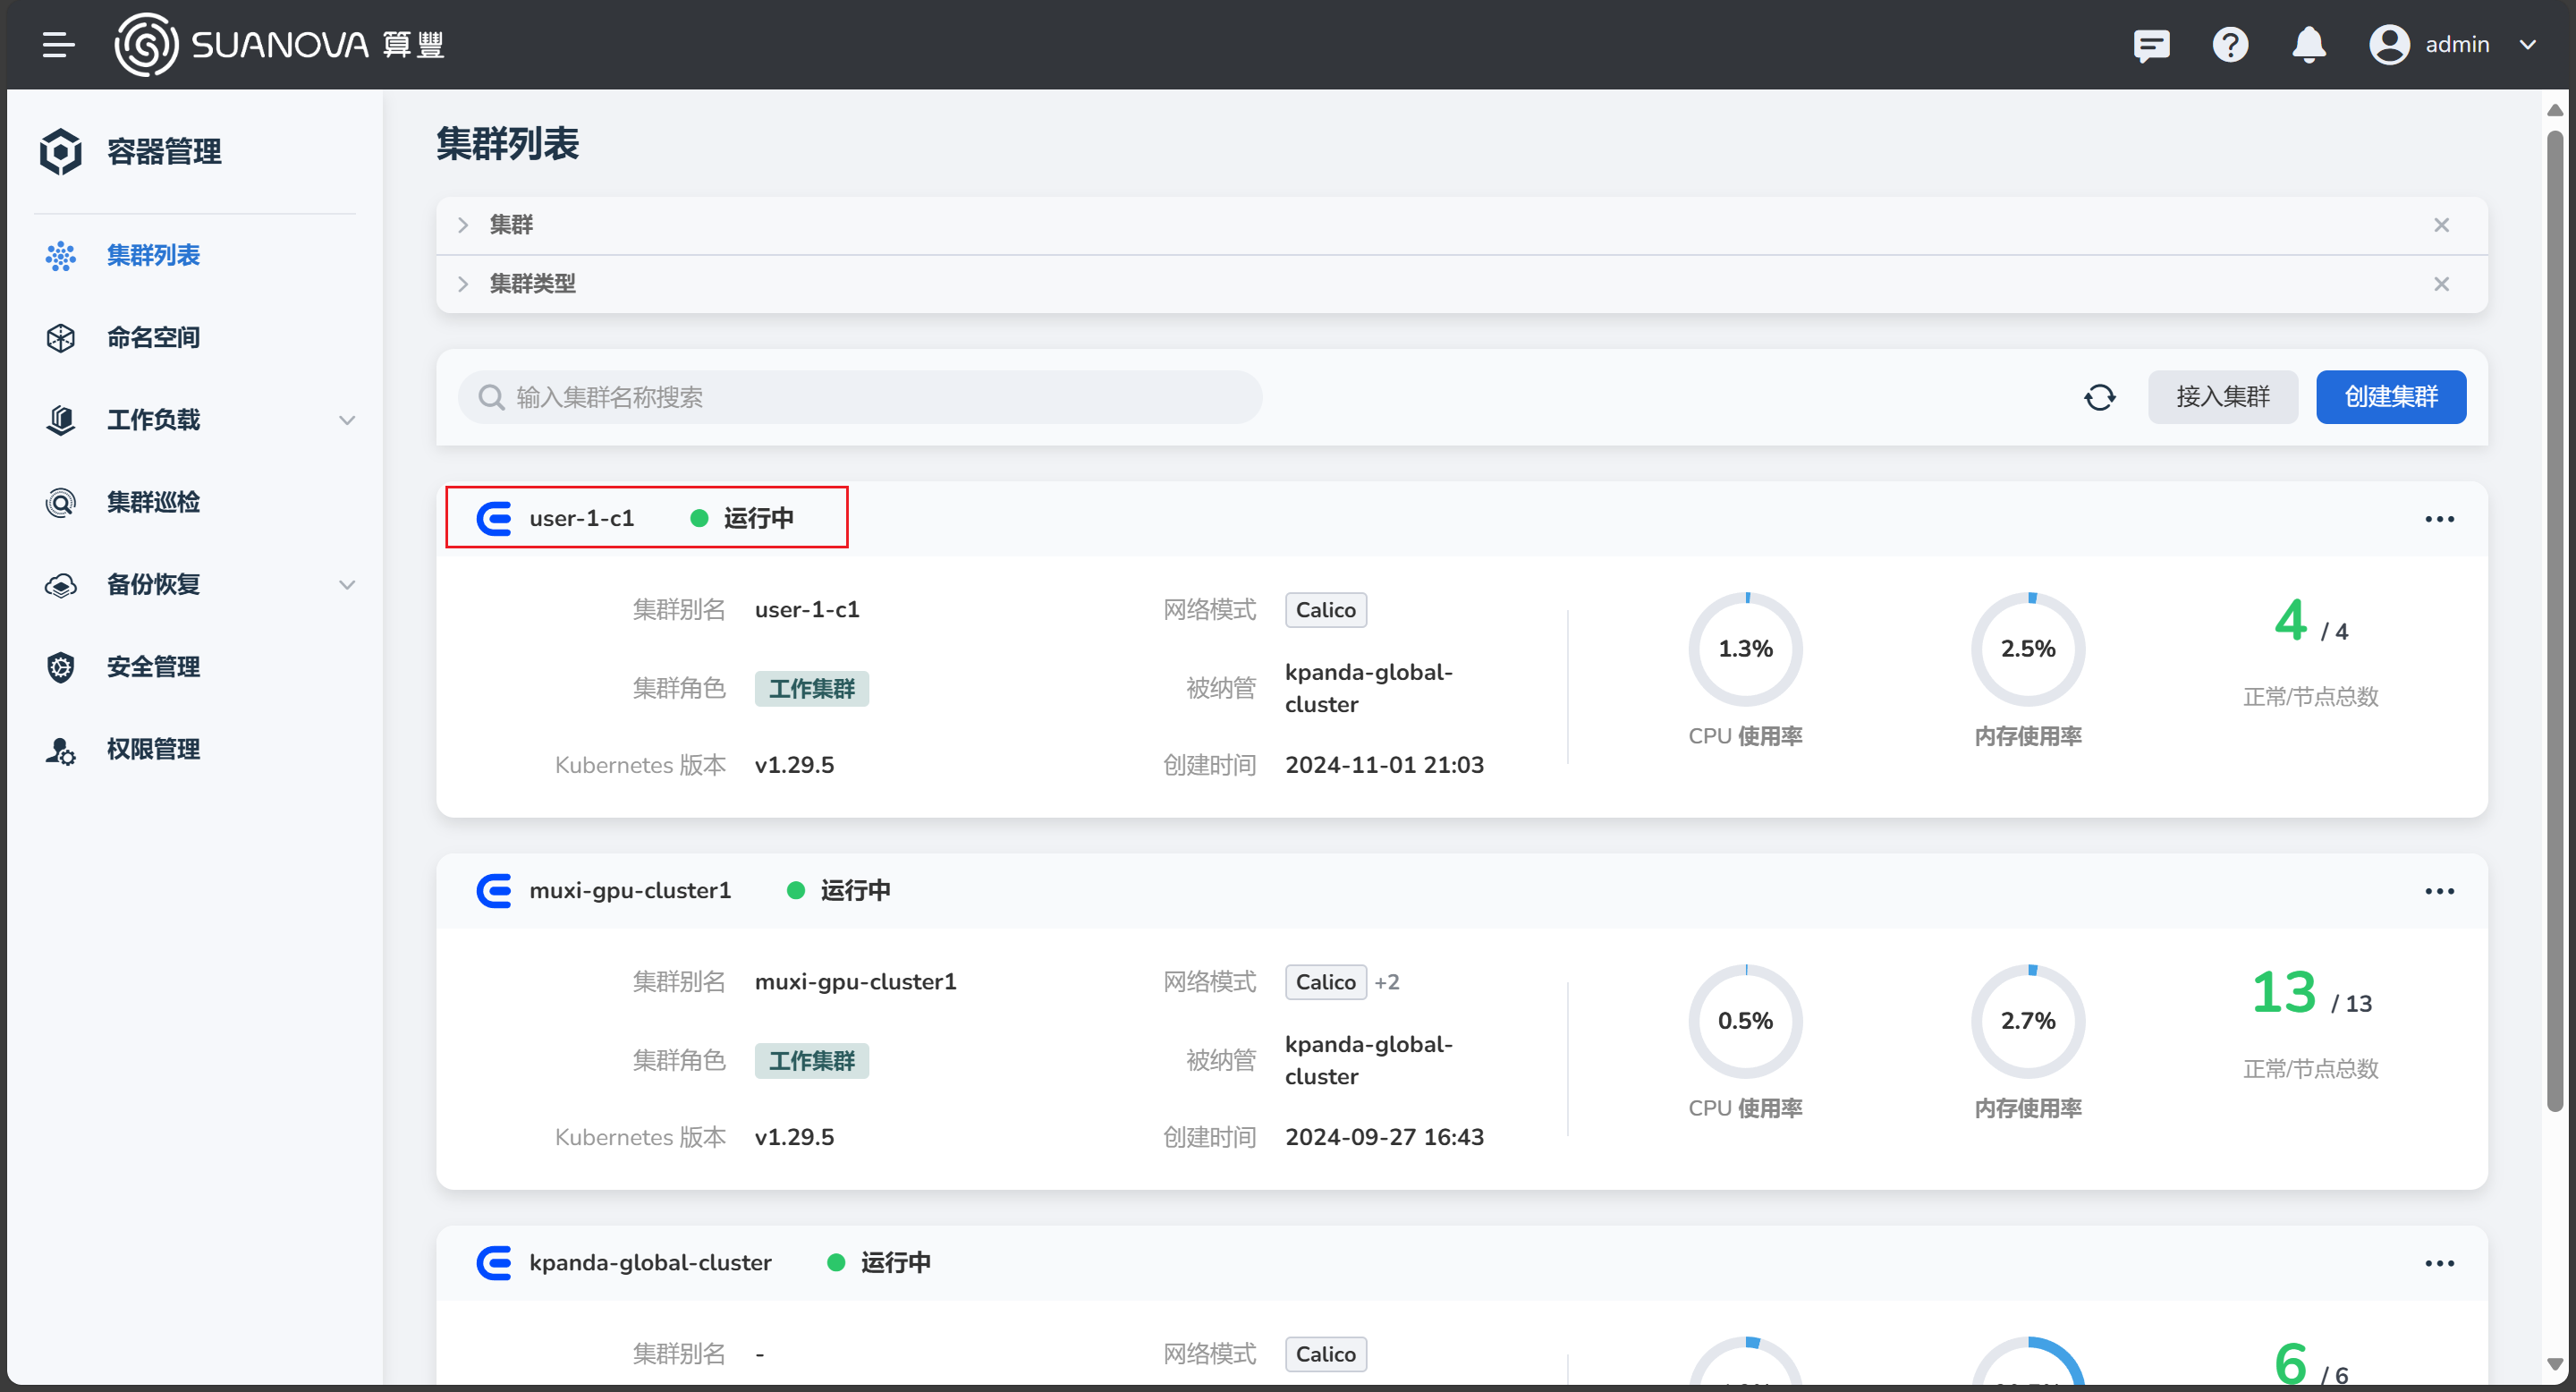
Task: Click the admin user avatar icon
Action: 2389,45
